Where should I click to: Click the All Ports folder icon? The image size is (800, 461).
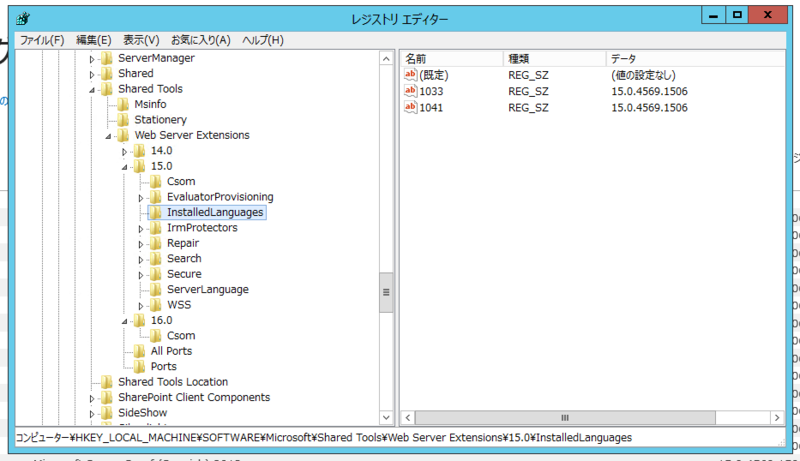(x=139, y=351)
